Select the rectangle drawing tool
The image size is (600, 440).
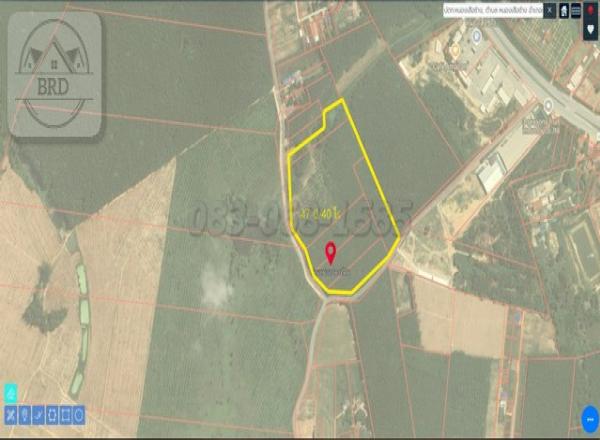pyautogui.click(x=66, y=413)
